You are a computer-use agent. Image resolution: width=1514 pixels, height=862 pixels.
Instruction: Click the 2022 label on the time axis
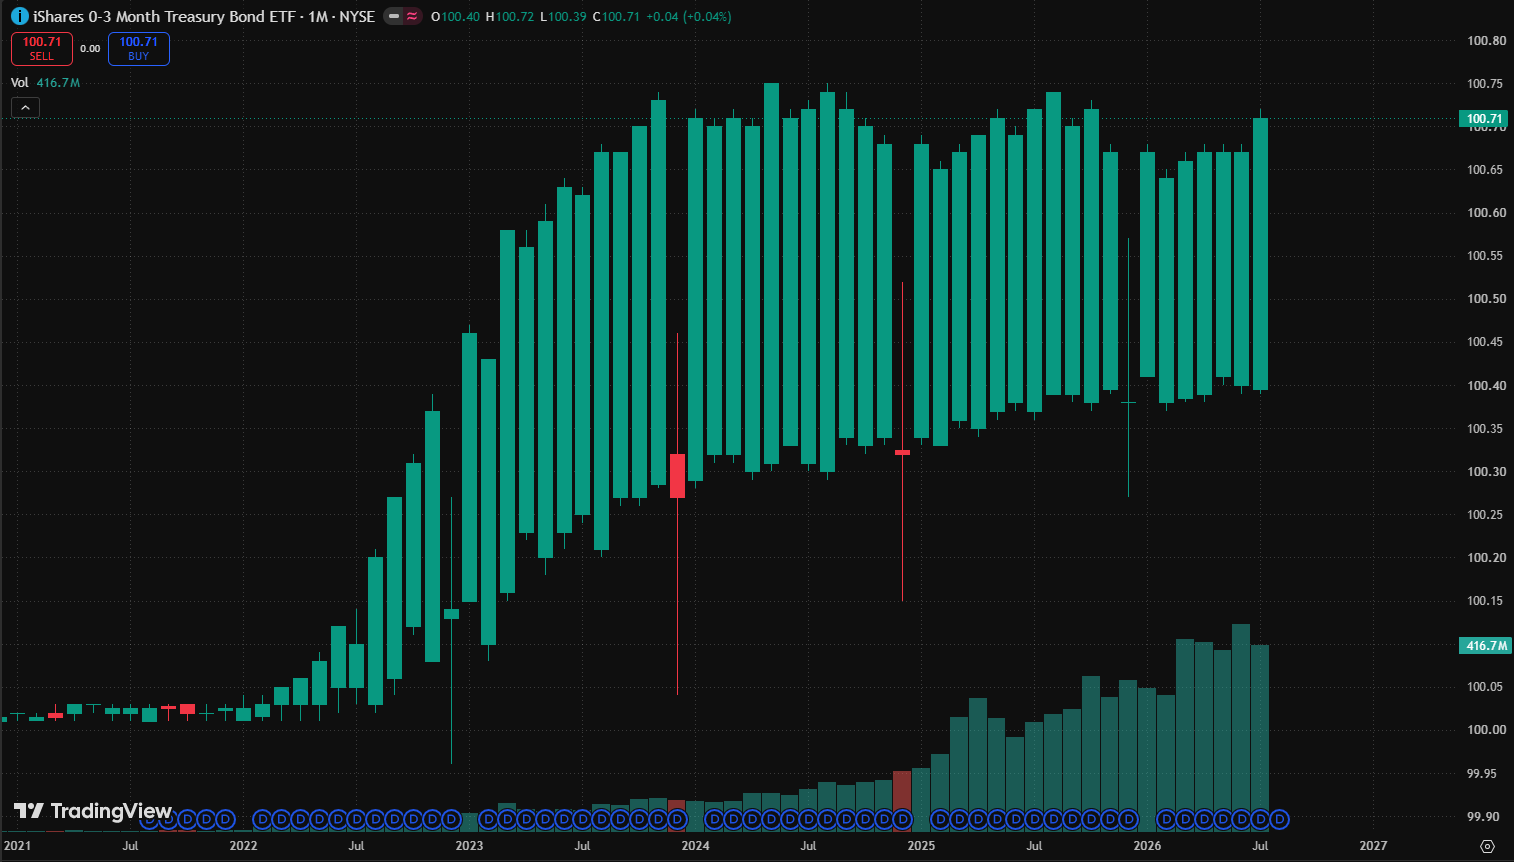coord(243,846)
